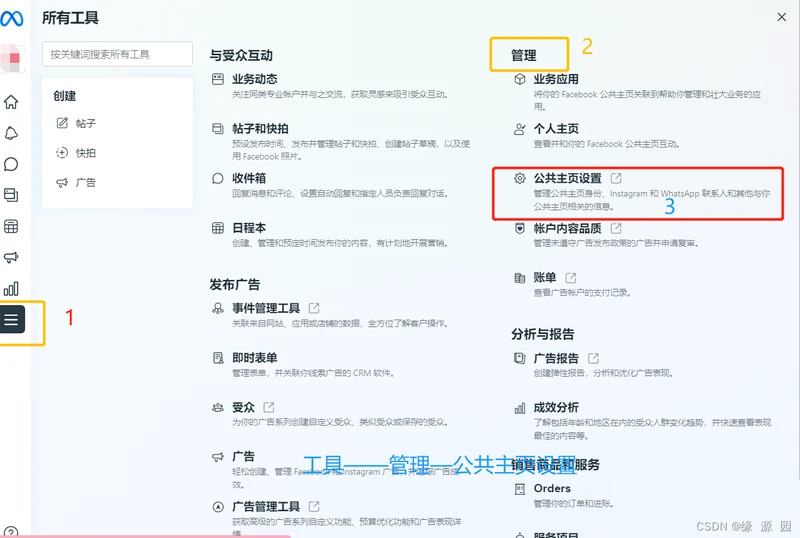Click the blurred account avatar thumbnail
Screen dimensions: 800x538
pyautogui.click(x=12, y=58)
